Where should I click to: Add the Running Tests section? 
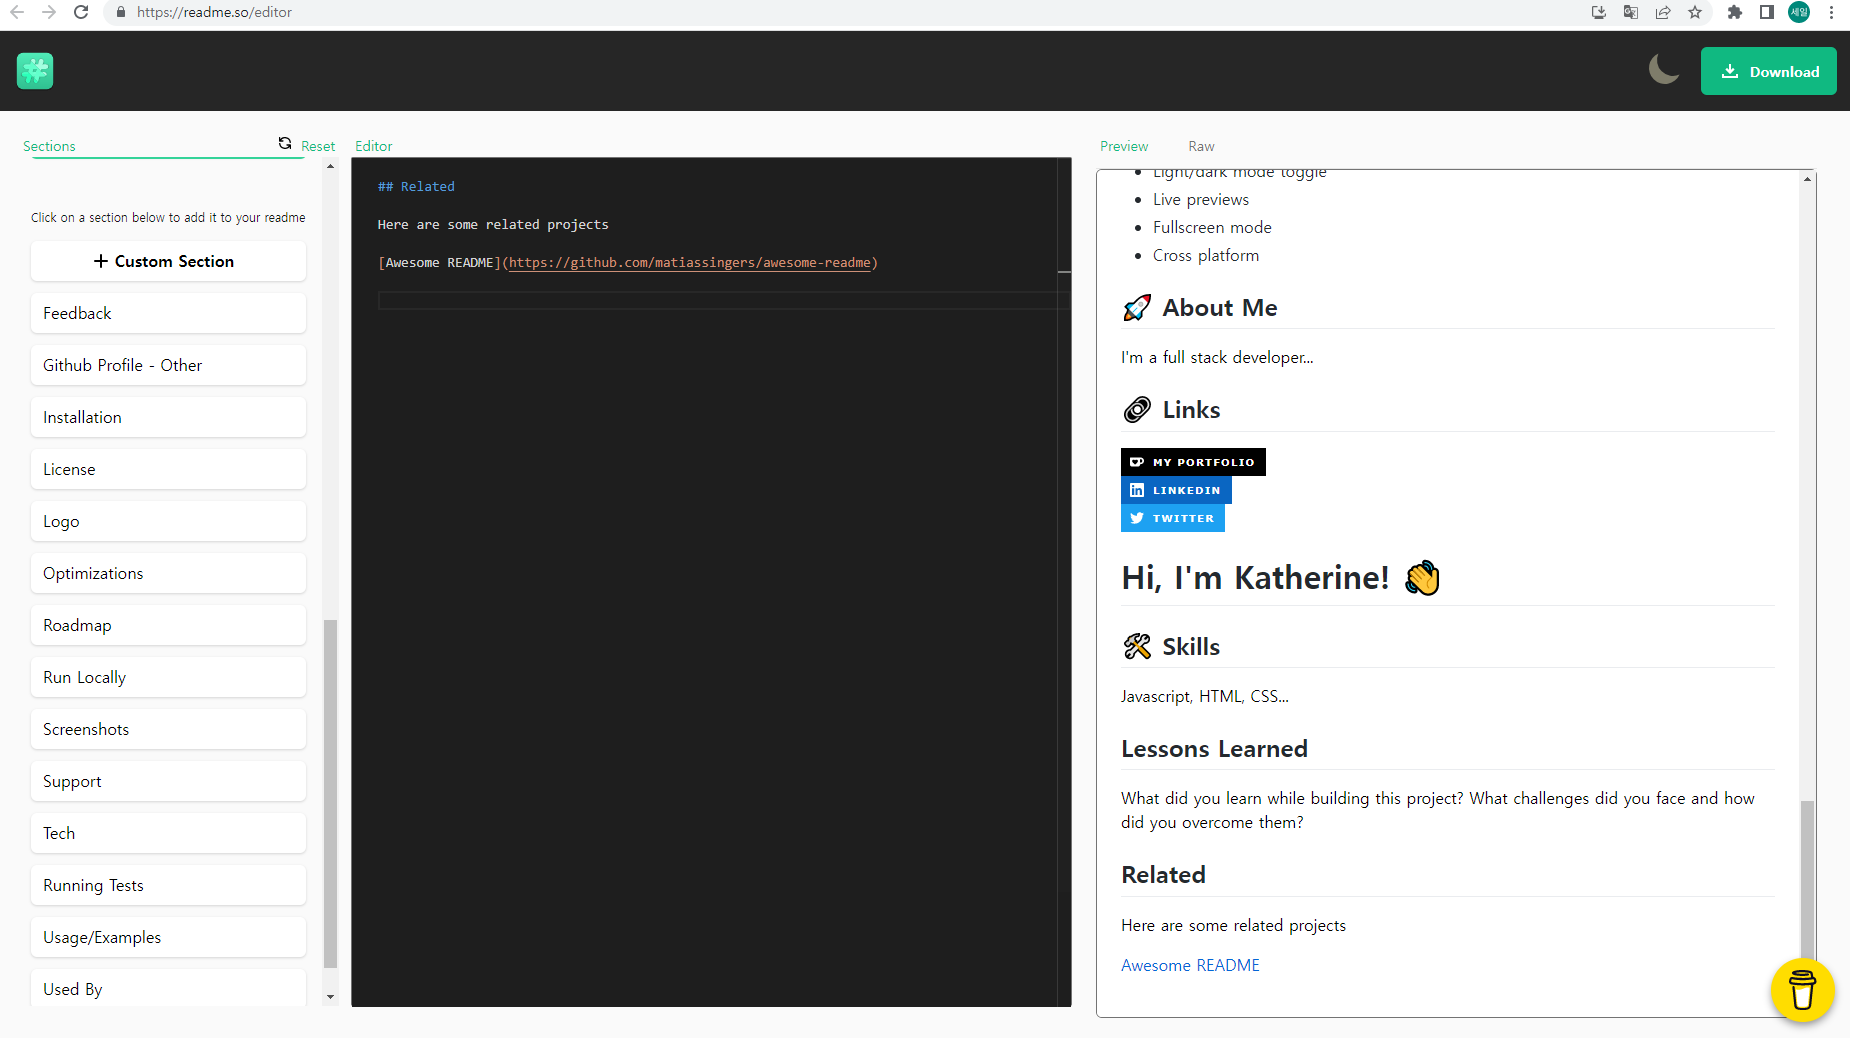coord(168,885)
